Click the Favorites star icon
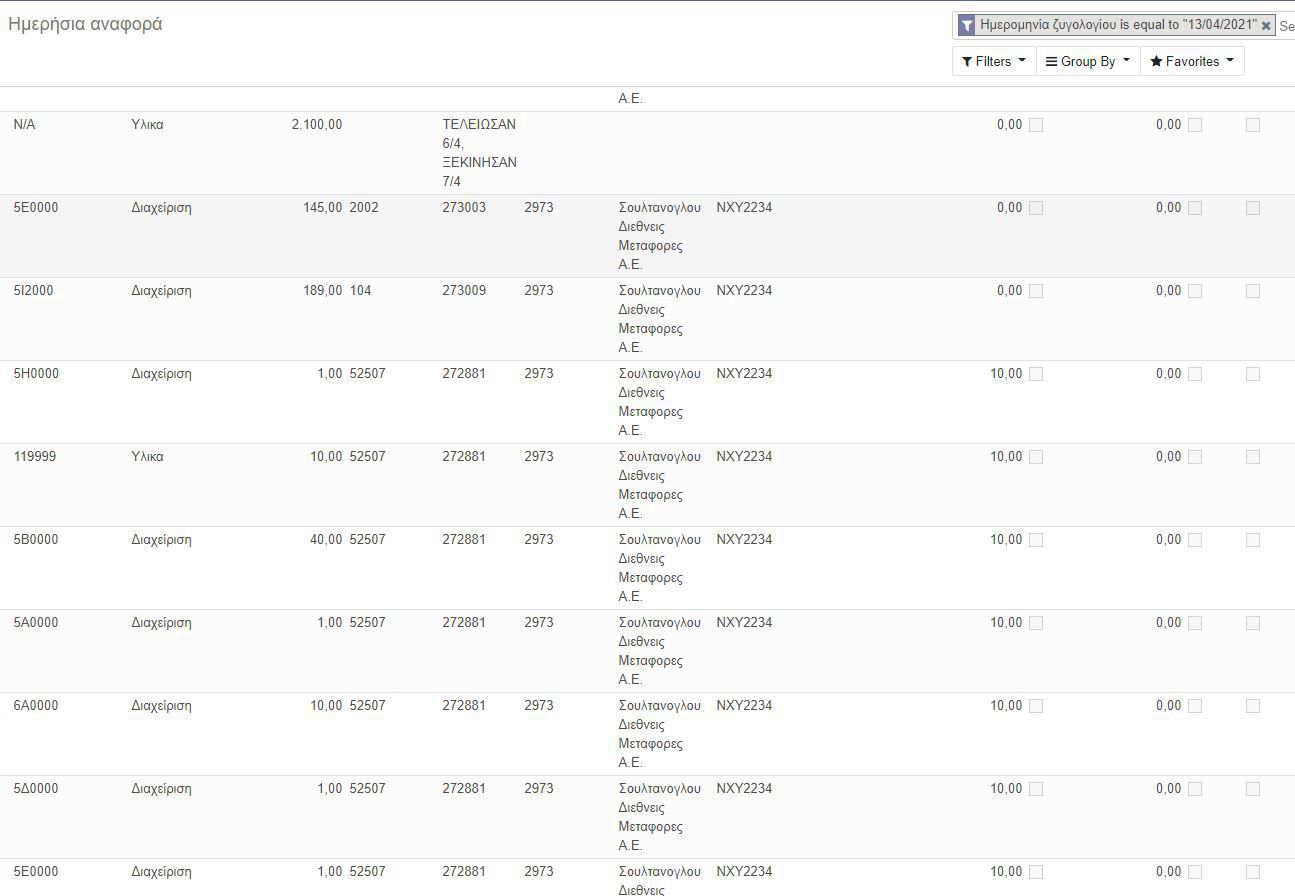The height and width of the screenshot is (896, 1295). pyautogui.click(x=1156, y=62)
